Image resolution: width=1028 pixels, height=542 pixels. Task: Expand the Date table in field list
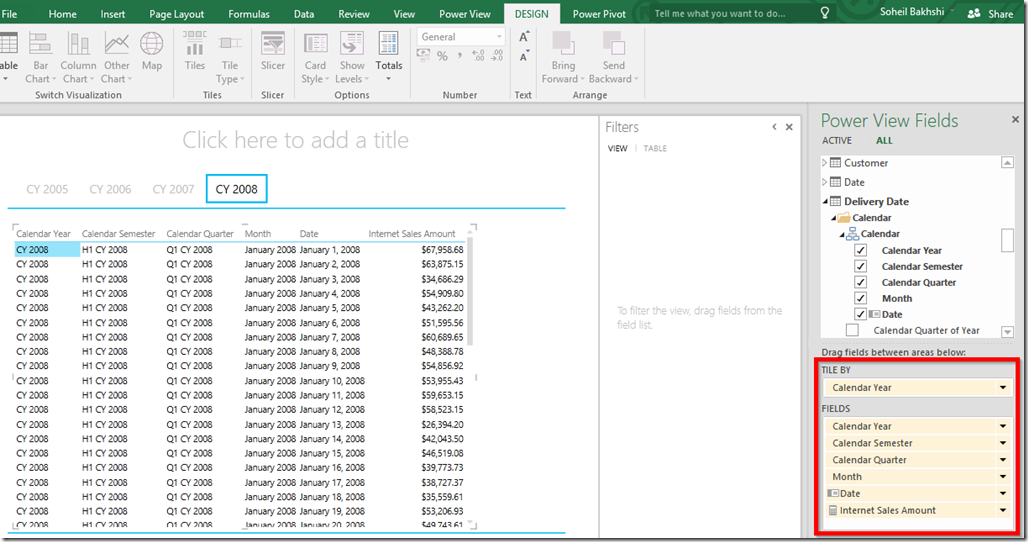(825, 182)
